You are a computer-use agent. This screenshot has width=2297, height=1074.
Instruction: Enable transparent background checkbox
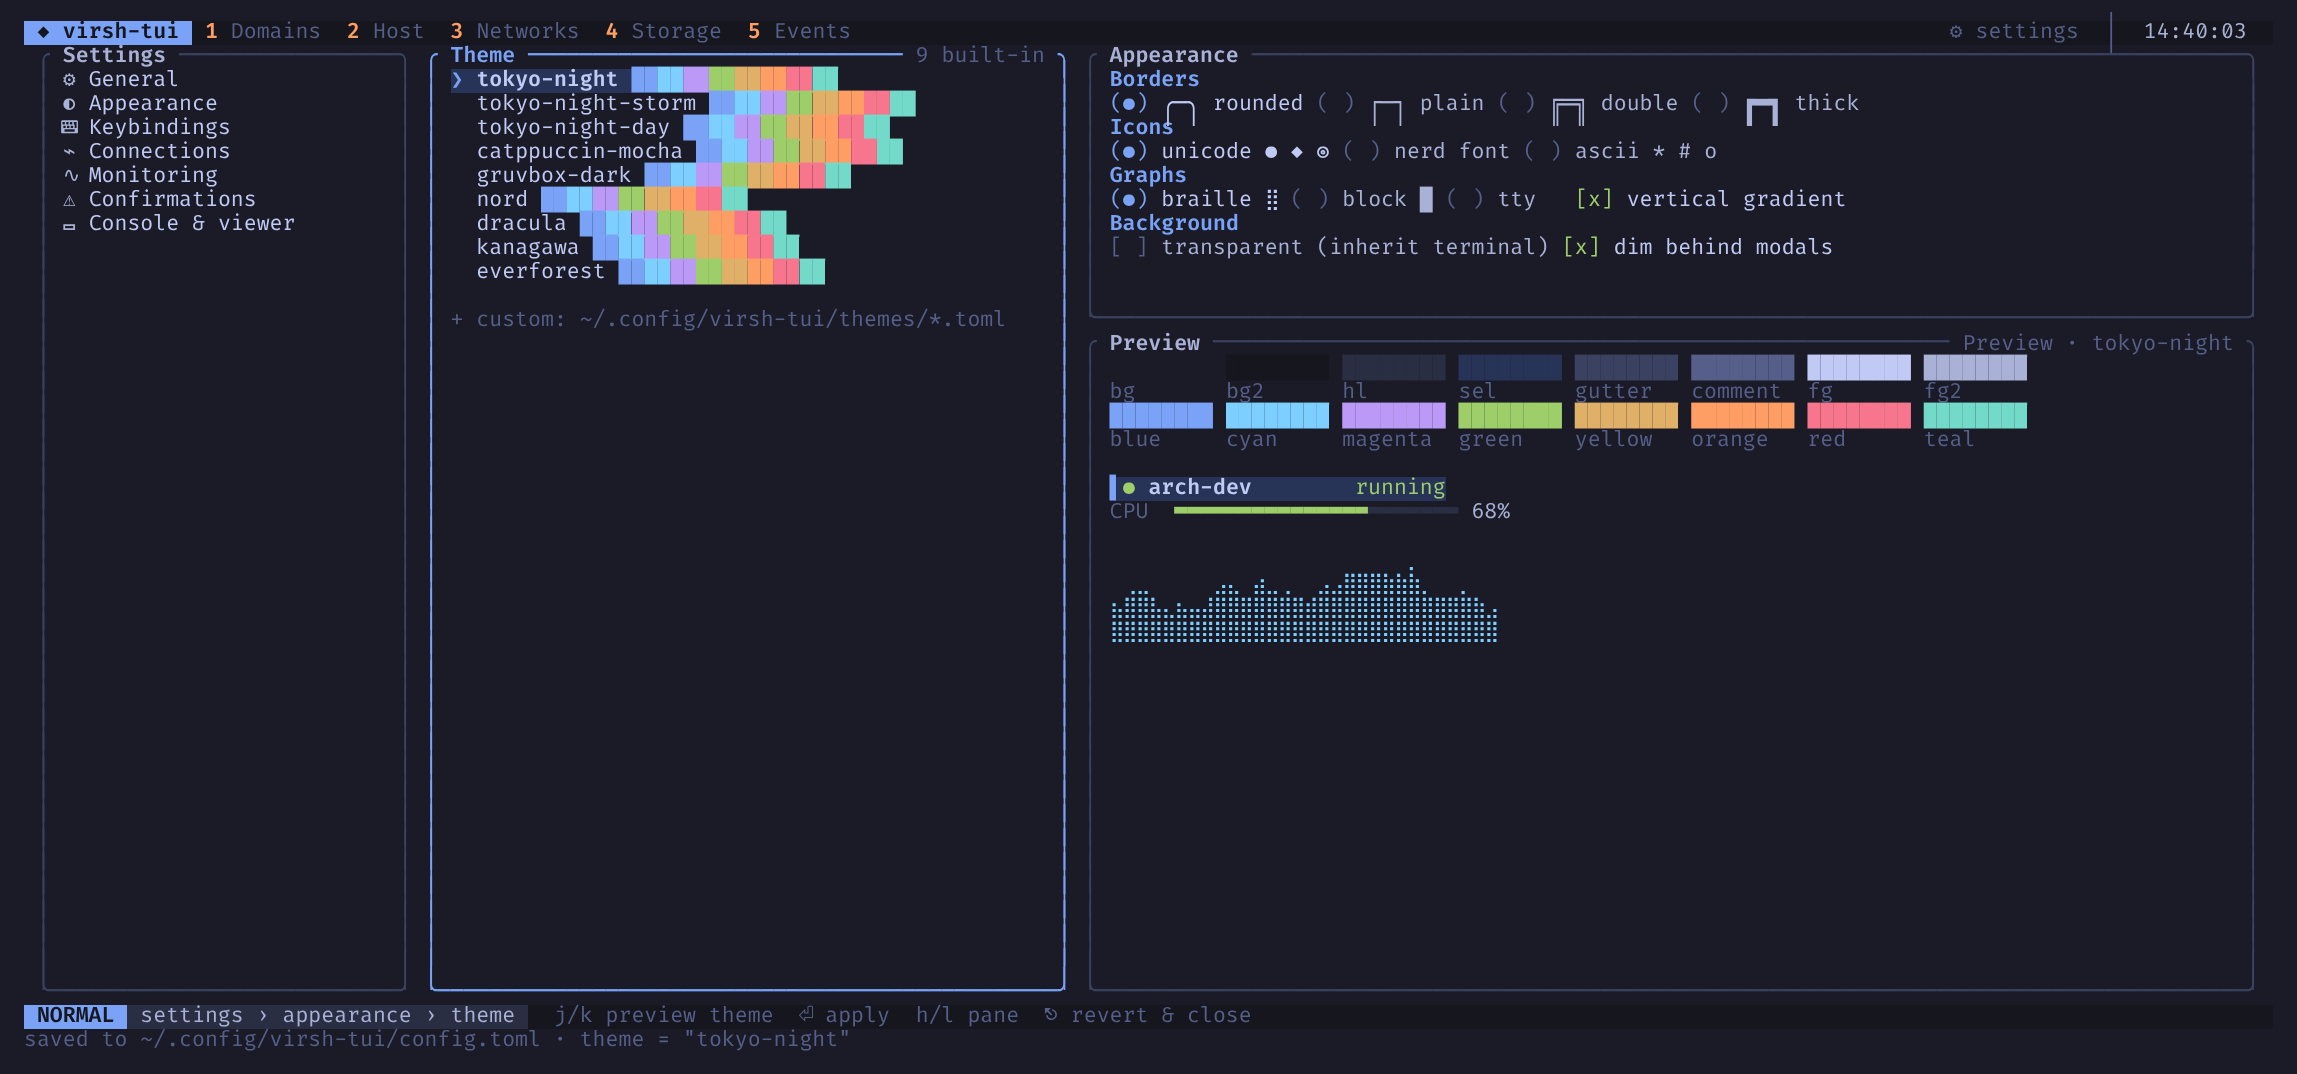coord(1128,247)
